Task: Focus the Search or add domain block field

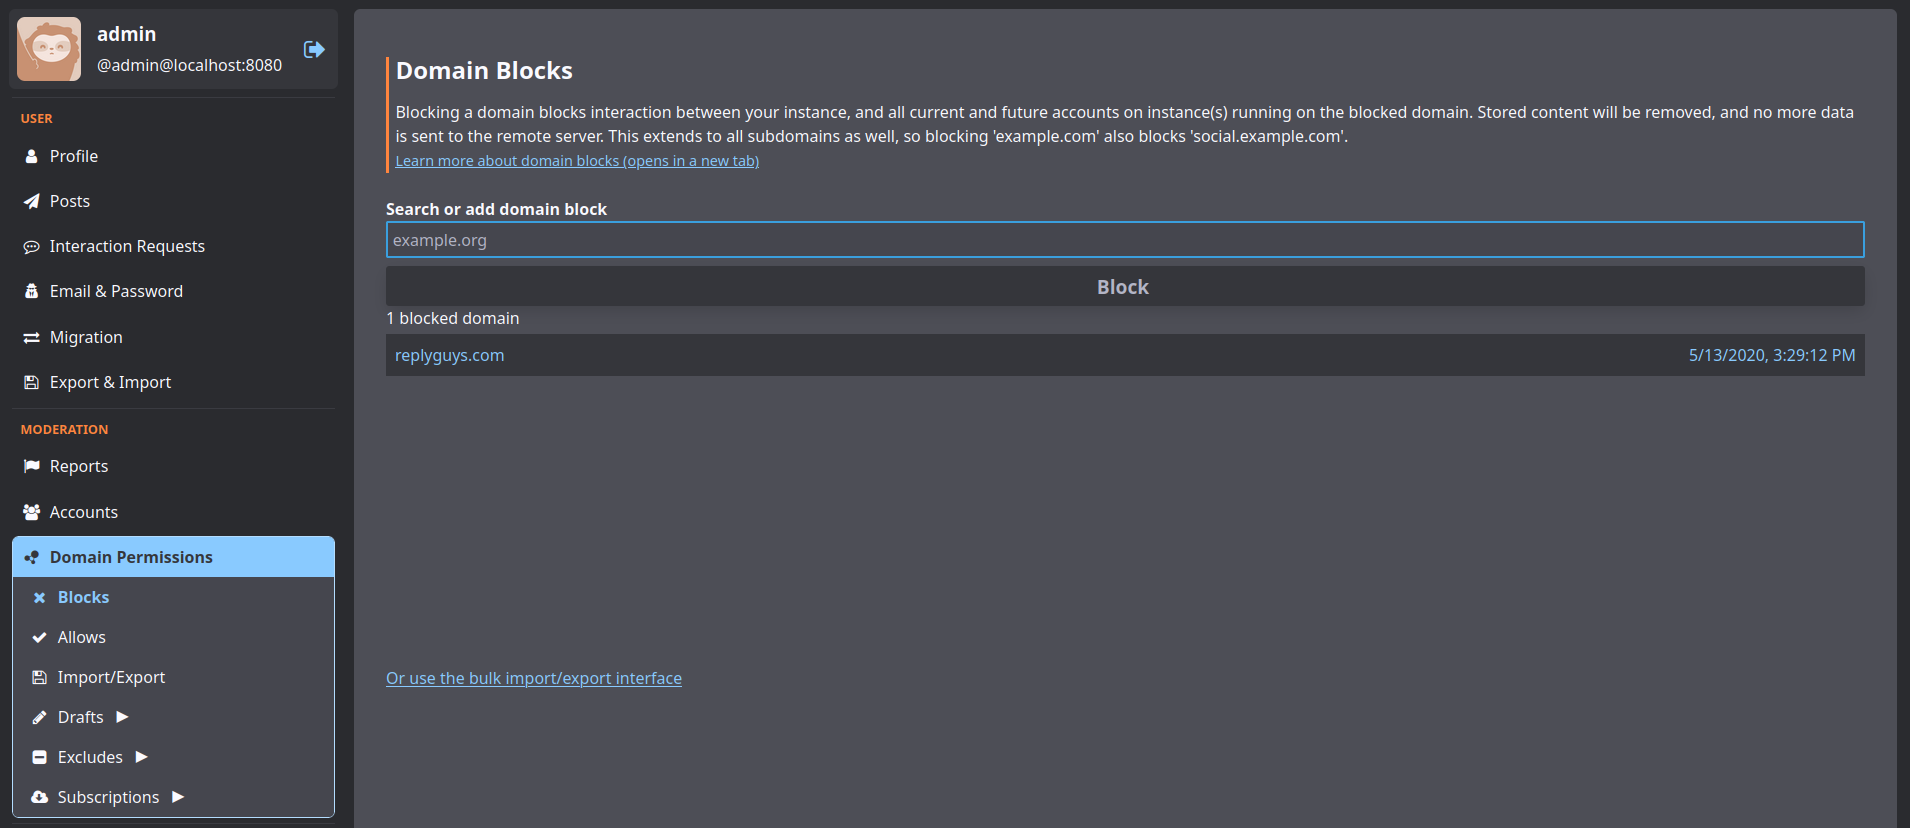Action: click(x=1124, y=240)
